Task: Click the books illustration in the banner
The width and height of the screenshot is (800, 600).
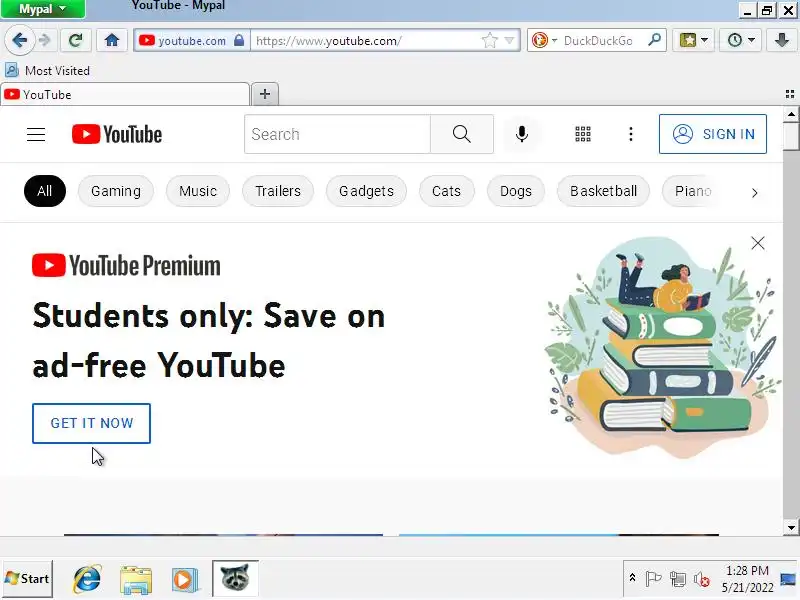Action: 662,347
